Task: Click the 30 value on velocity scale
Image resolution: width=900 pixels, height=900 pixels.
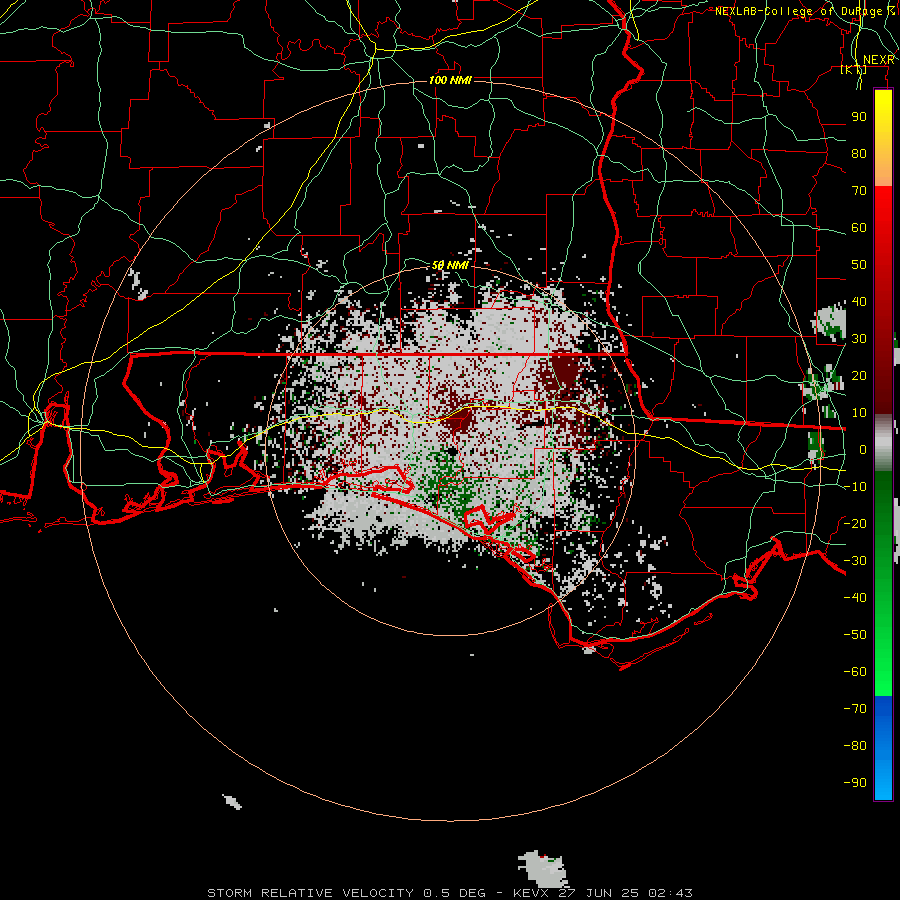Action: (x=859, y=339)
